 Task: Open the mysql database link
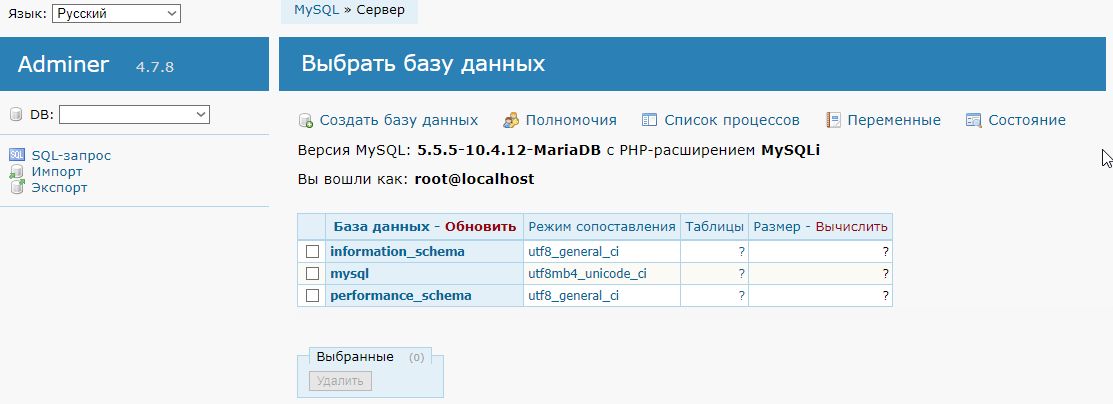[350, 273]
